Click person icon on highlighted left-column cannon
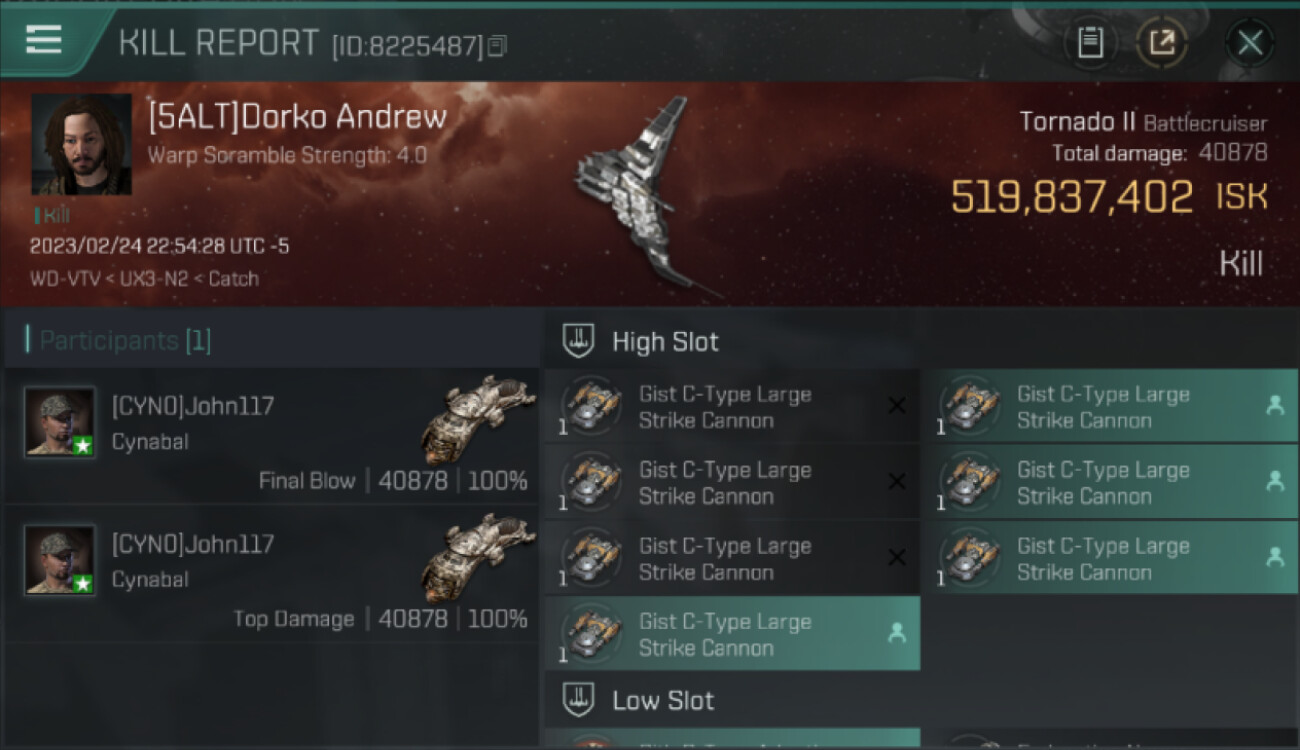 tap(897, 633)
